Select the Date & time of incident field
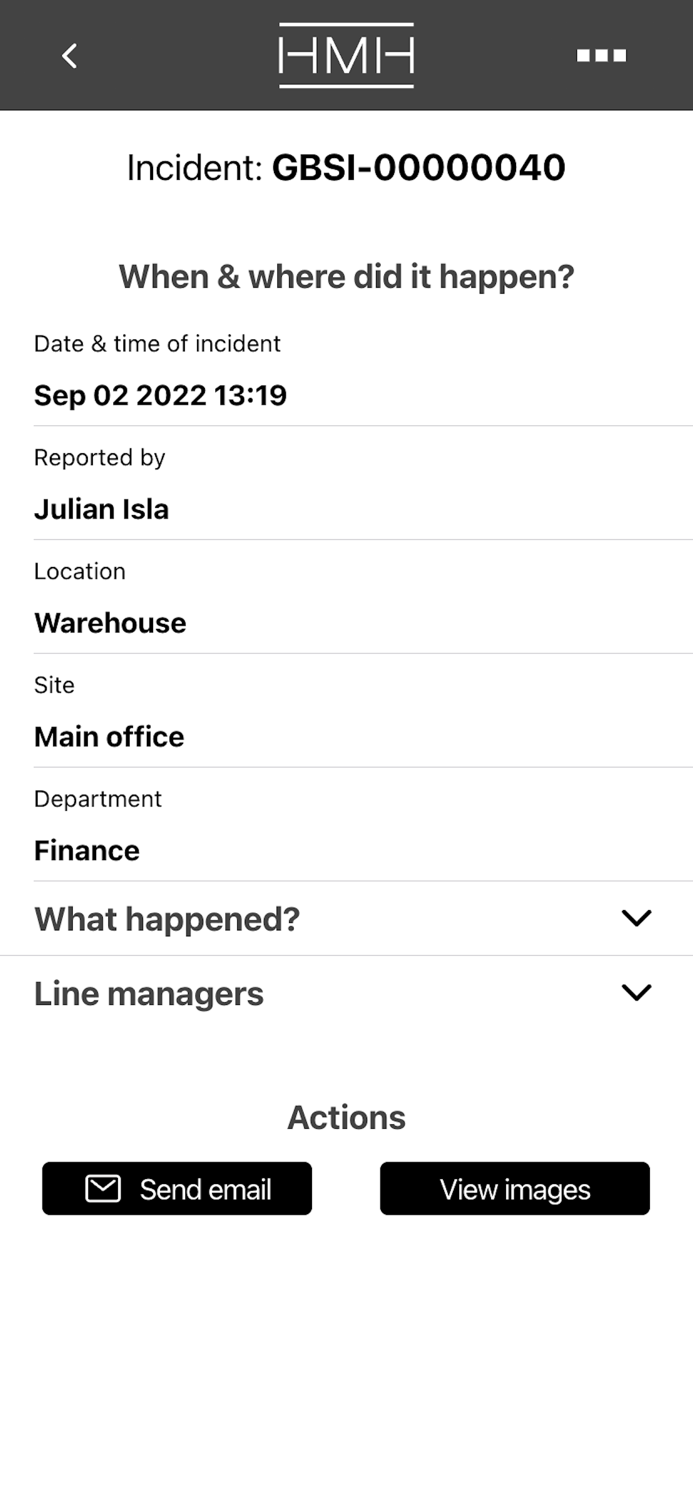 click(x=160, y=395)
